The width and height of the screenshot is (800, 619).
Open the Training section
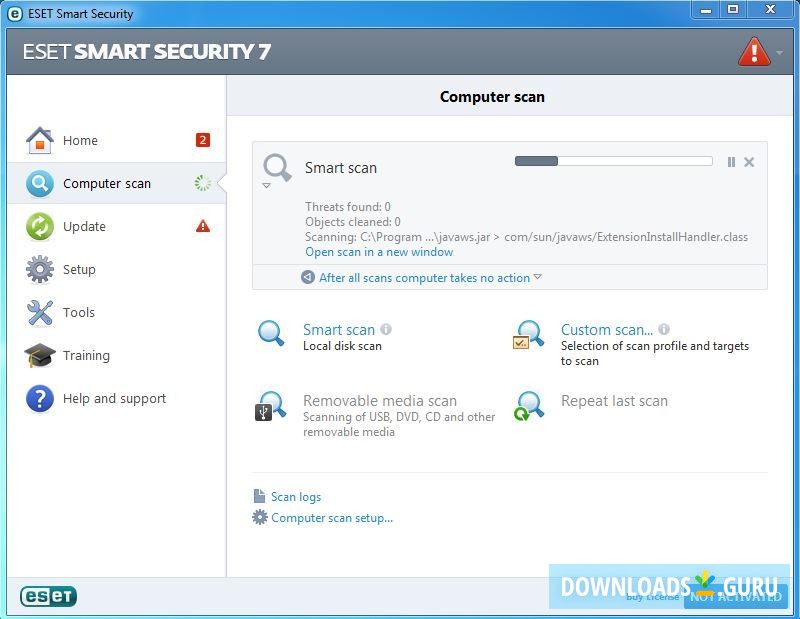pos(117,355)
